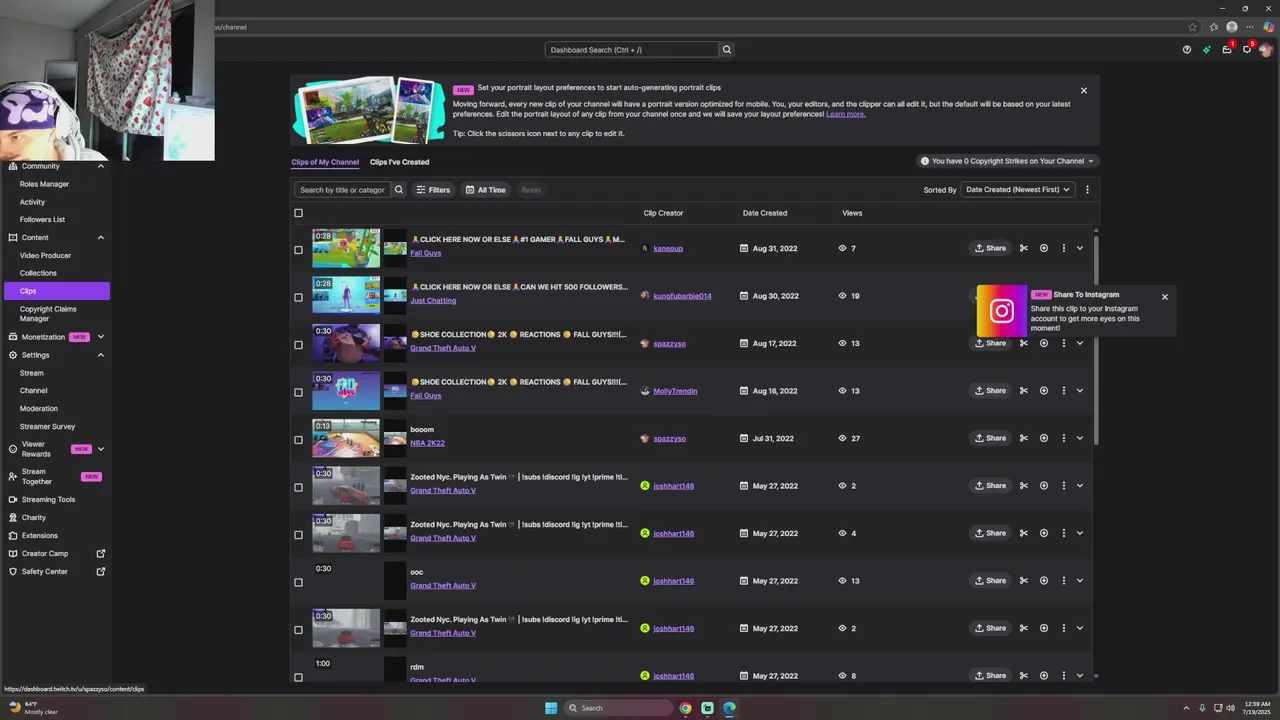Screen dimensions: 1280x720
Task: Open the Windows Start button
Action: [x=551, y=708]
